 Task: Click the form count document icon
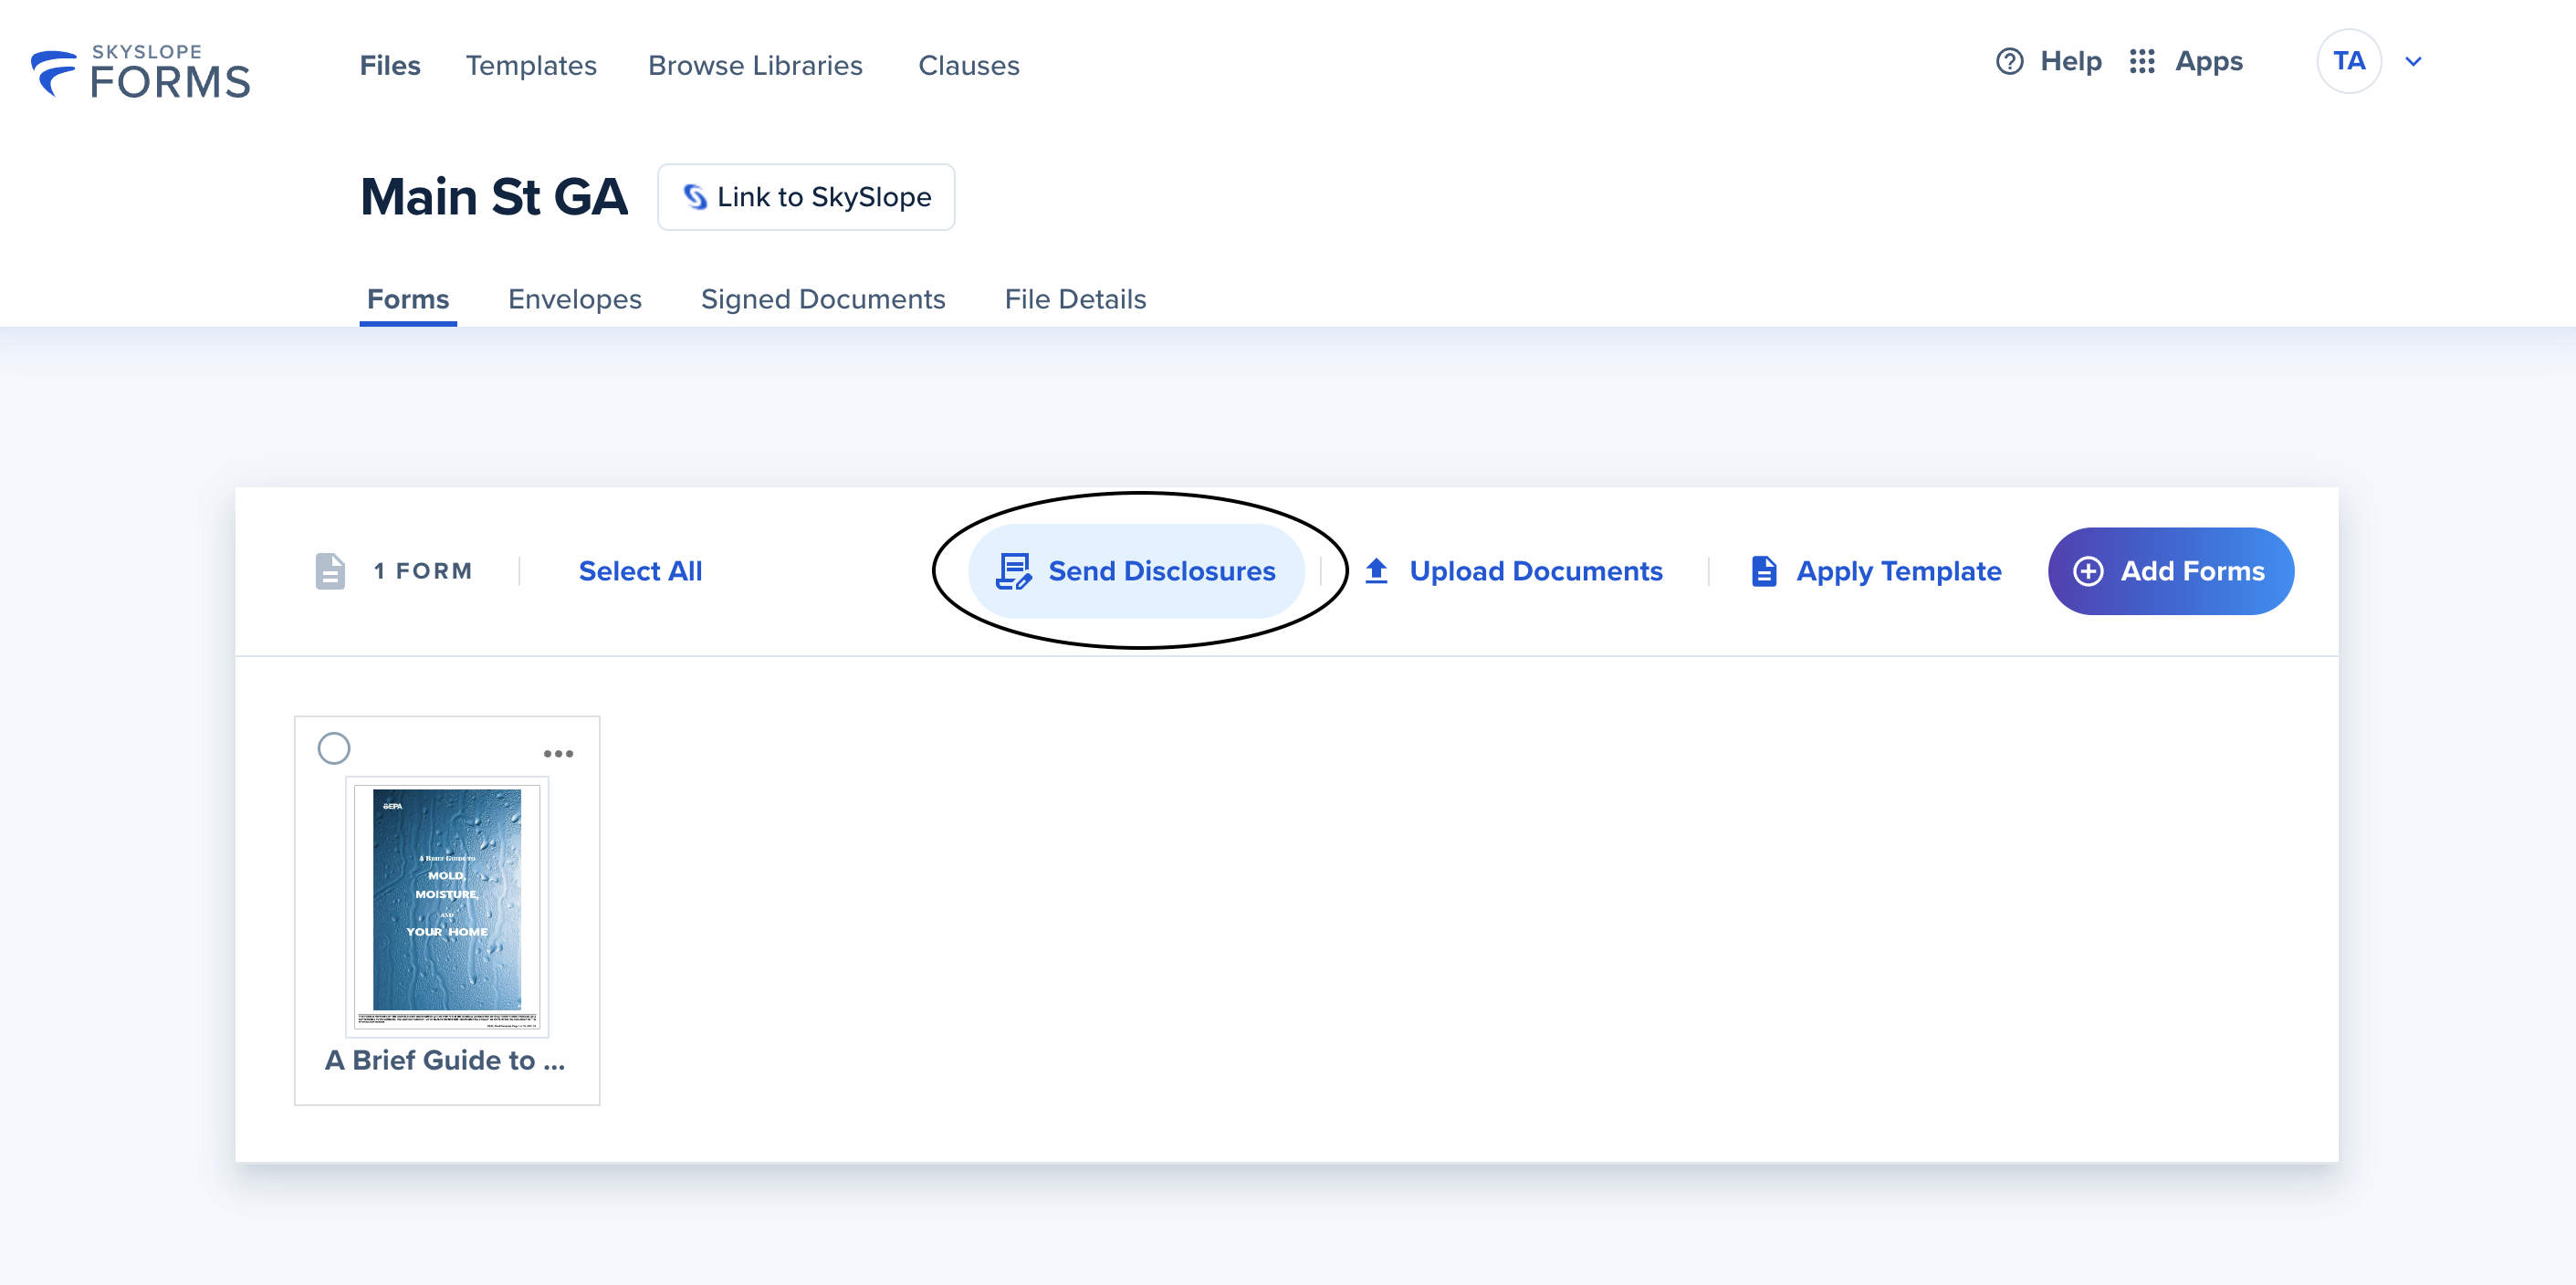click(x=330, y=571)
